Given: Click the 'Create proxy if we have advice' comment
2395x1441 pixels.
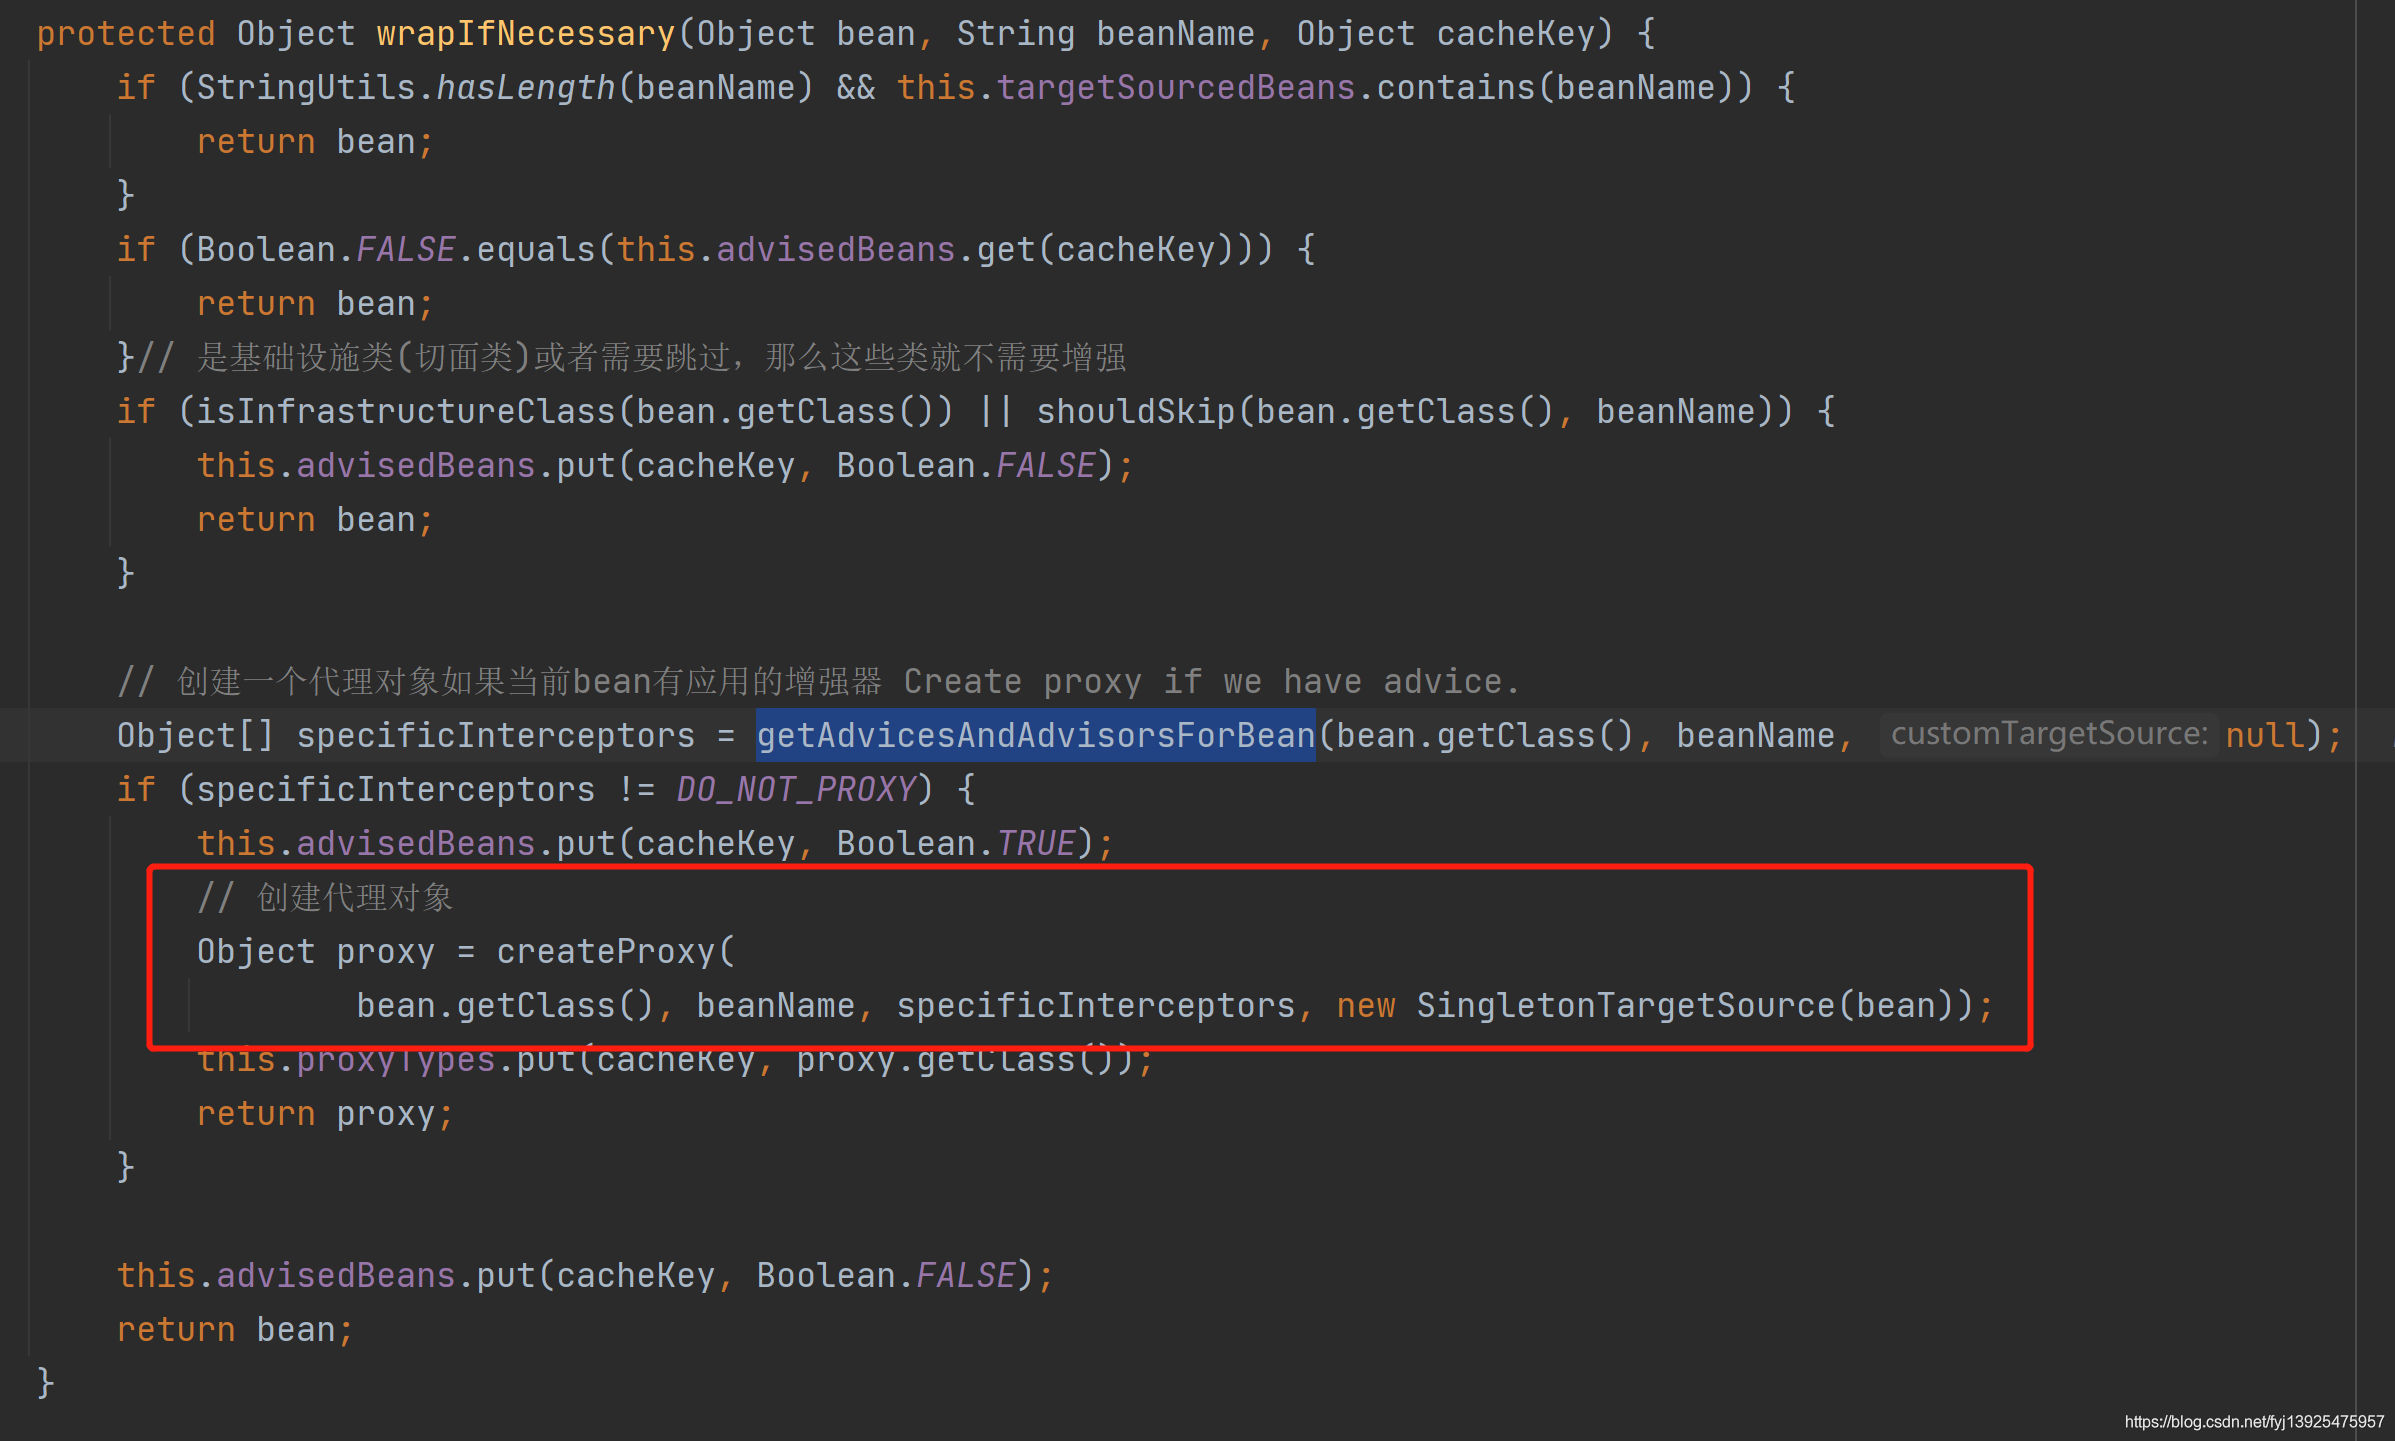Looking at the screenshot, I should [x=1212, y=682].
